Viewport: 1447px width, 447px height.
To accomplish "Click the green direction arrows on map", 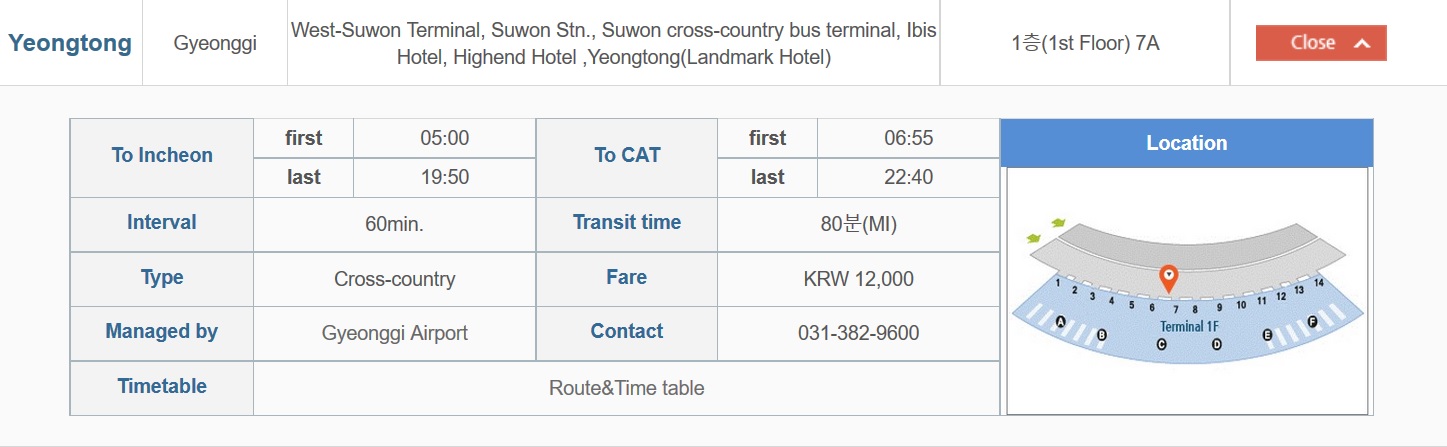I will point(1046,230).
